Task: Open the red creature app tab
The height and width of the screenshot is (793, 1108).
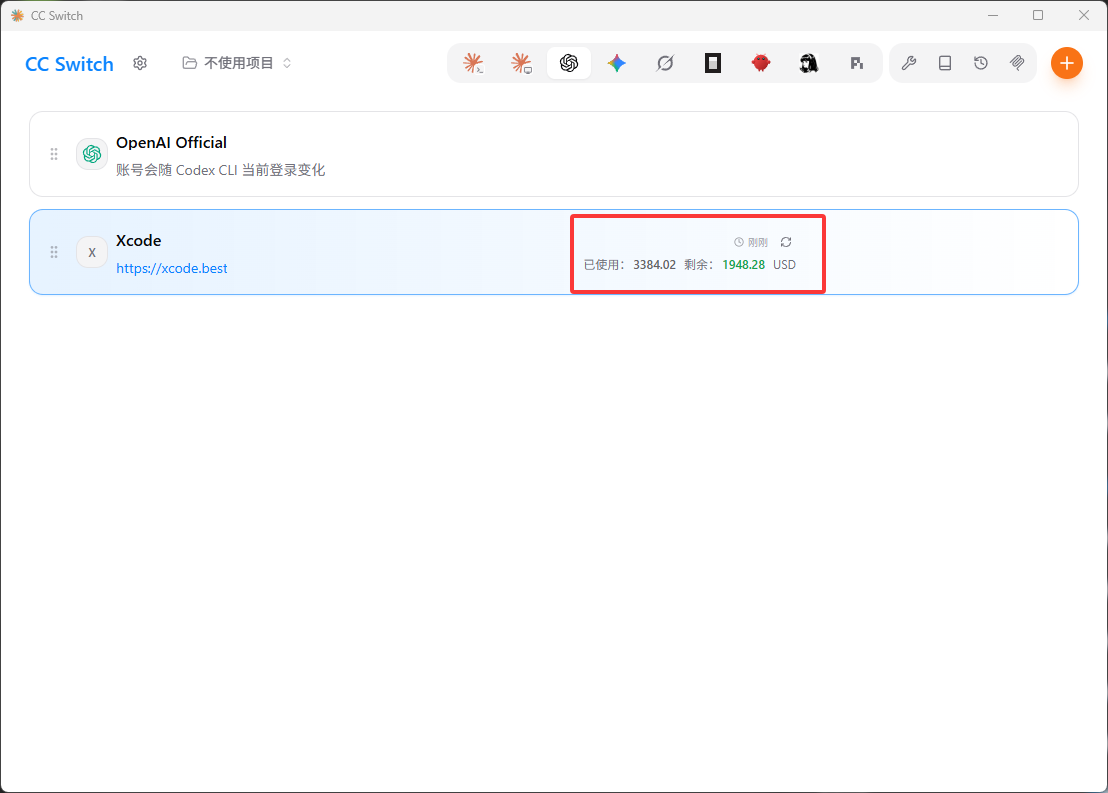Action: point(761,64)
